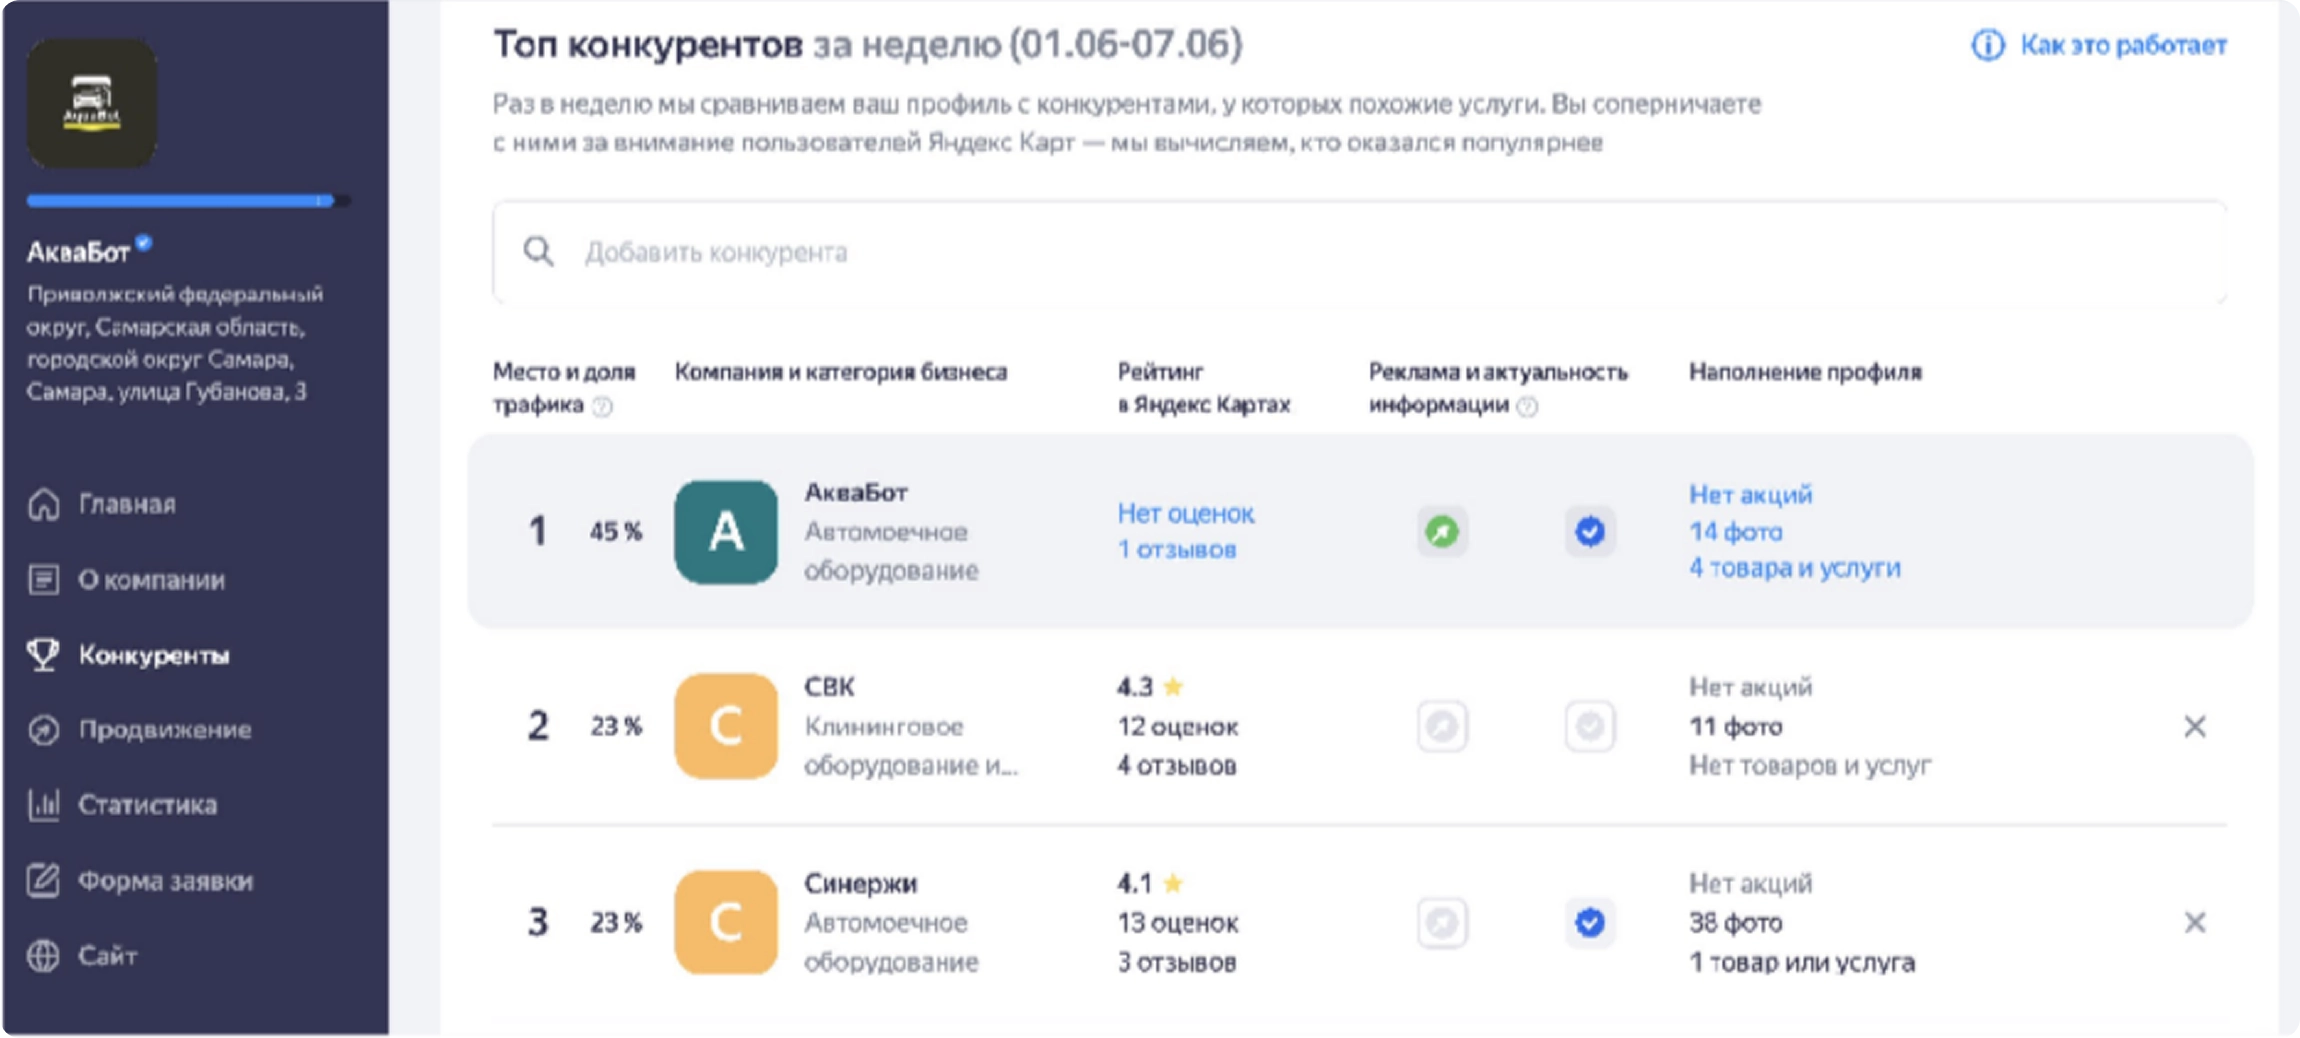Click the document icon beside О компании
The width and height of the screenshot is (2300, 1038).
click(43, 580)
